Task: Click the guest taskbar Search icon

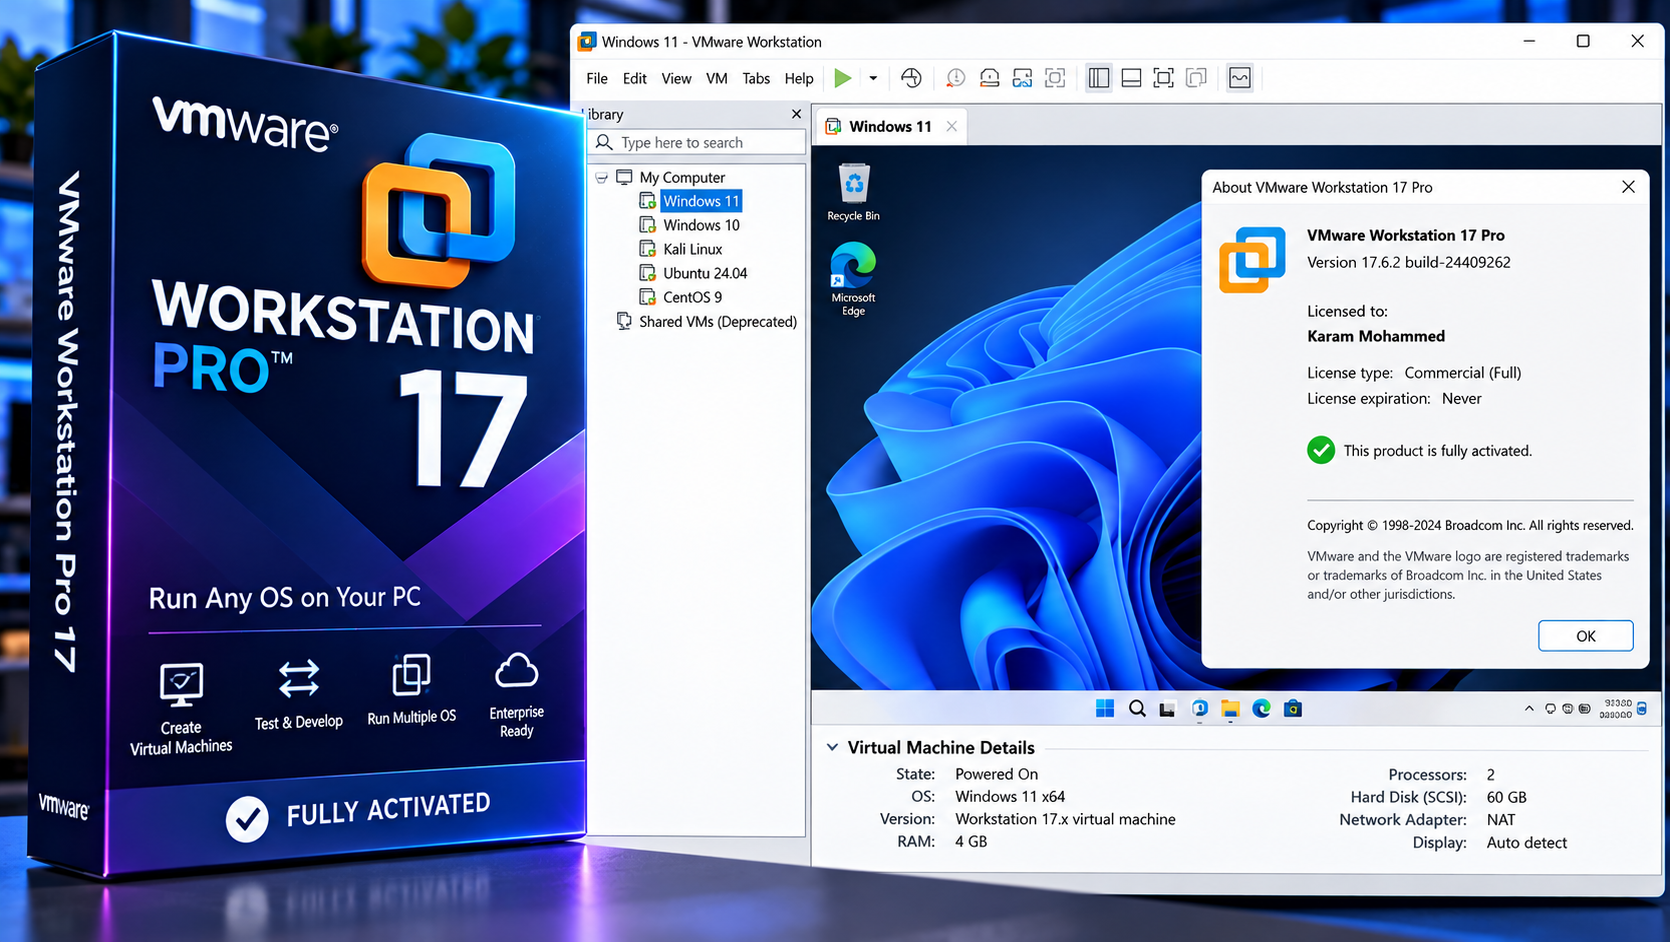Action: click(x=1137, y=709)
